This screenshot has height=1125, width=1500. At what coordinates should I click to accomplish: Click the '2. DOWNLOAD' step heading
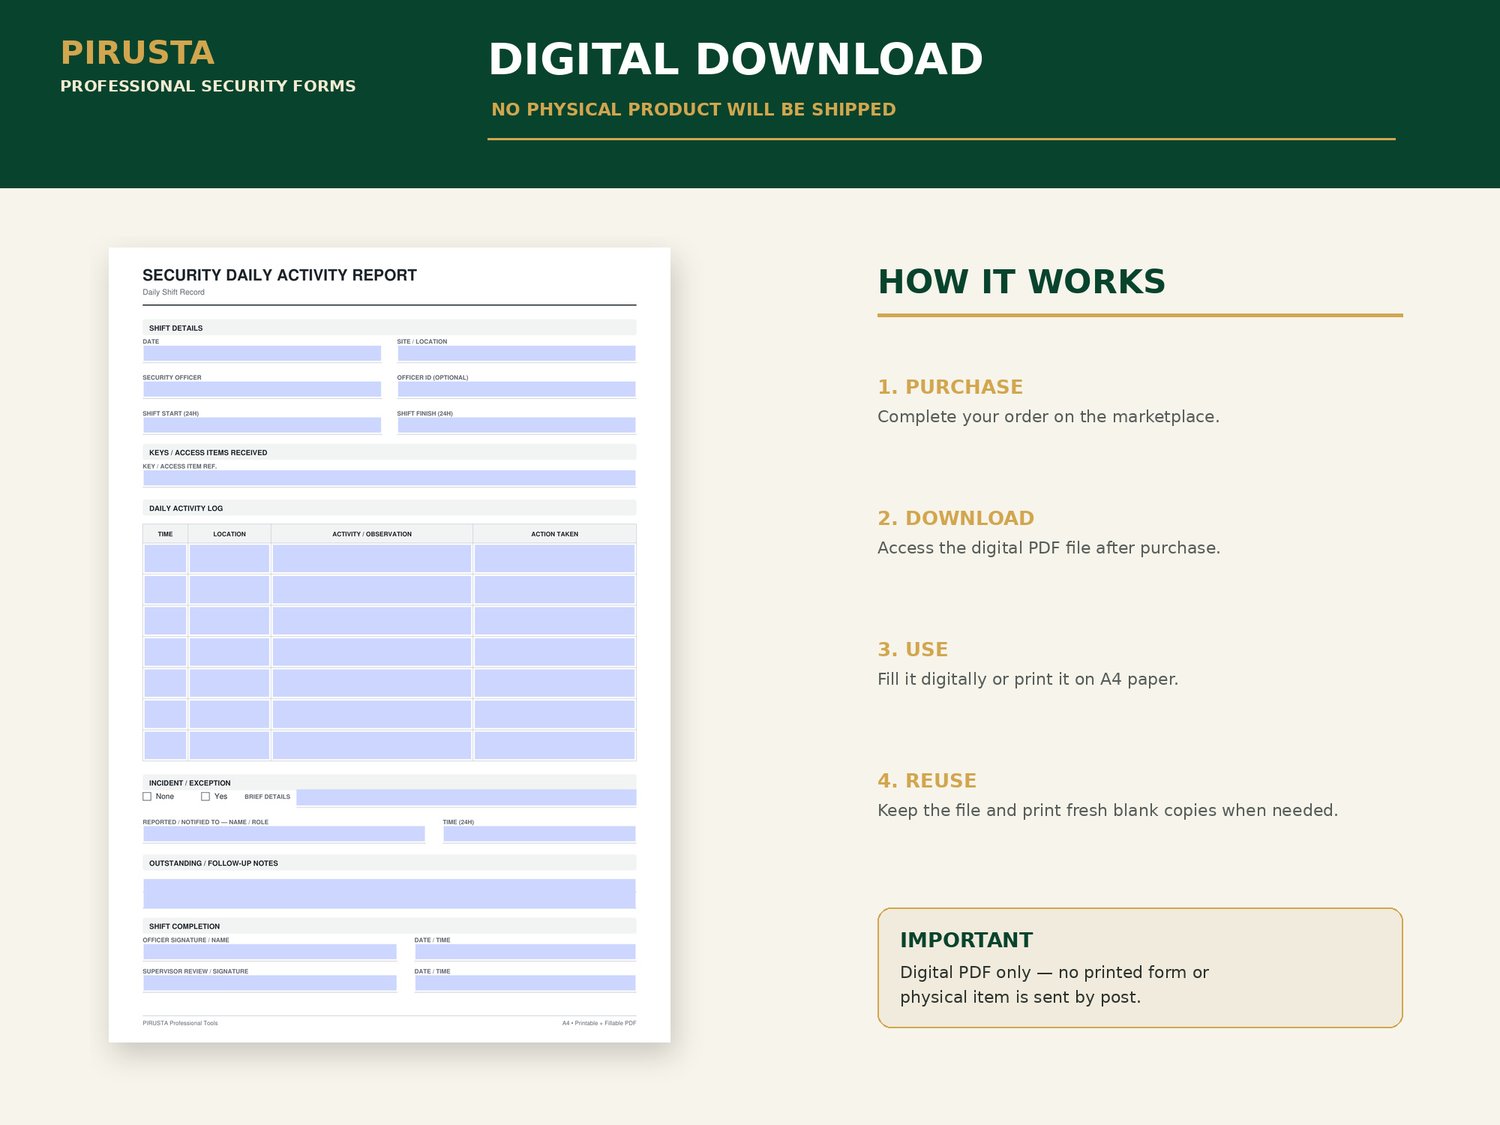pos(956,518)
